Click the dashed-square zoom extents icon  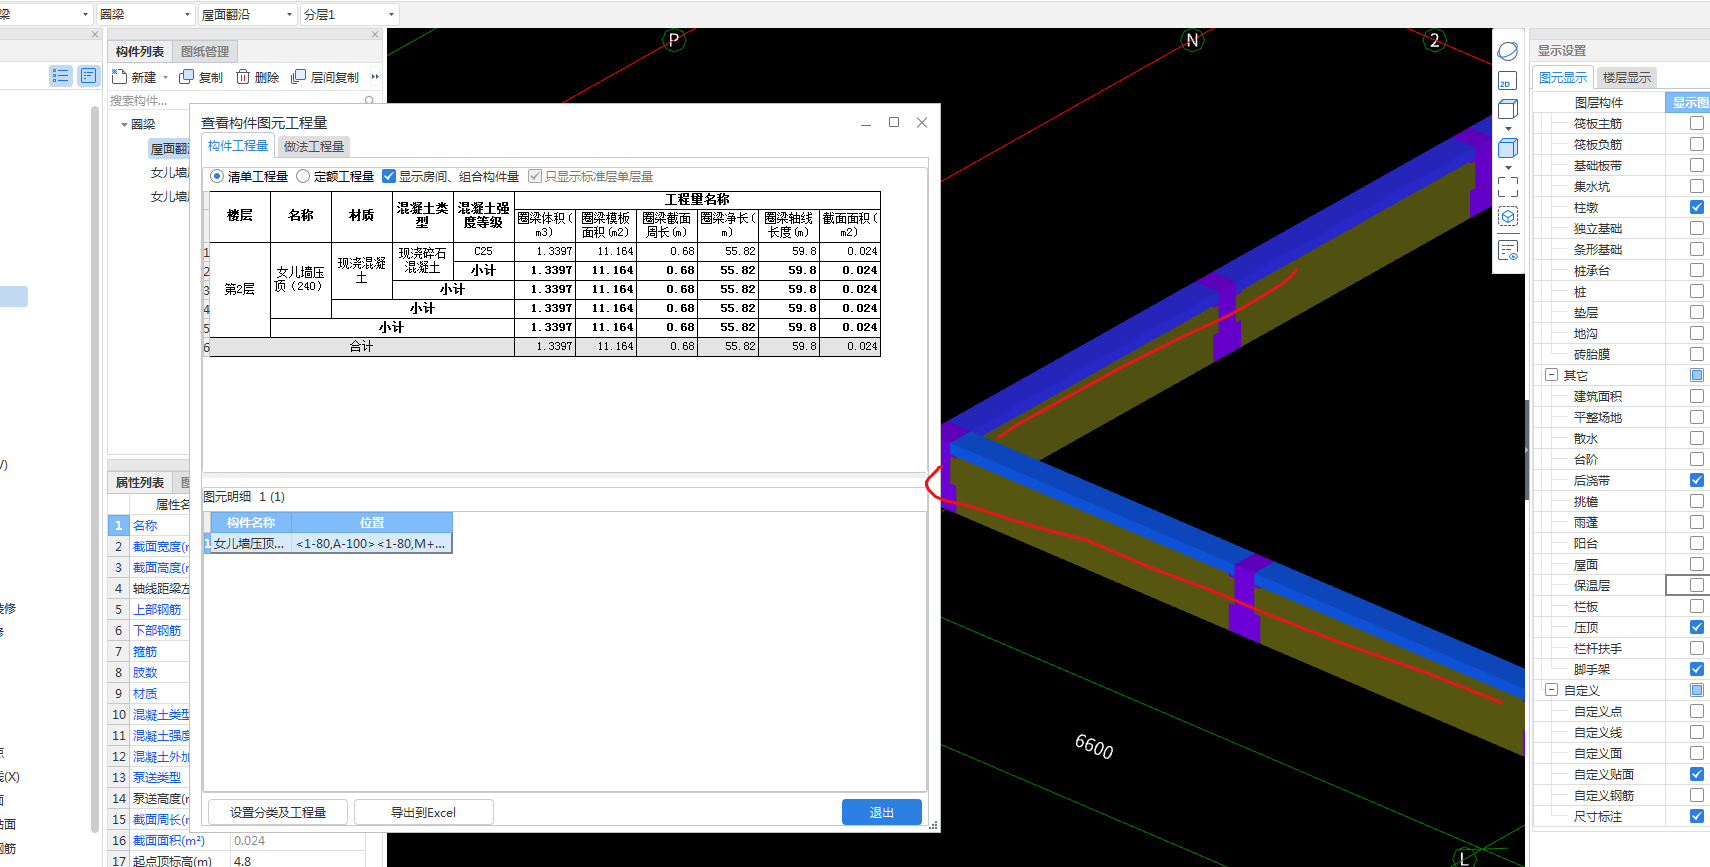click(x=1508, y=187)
